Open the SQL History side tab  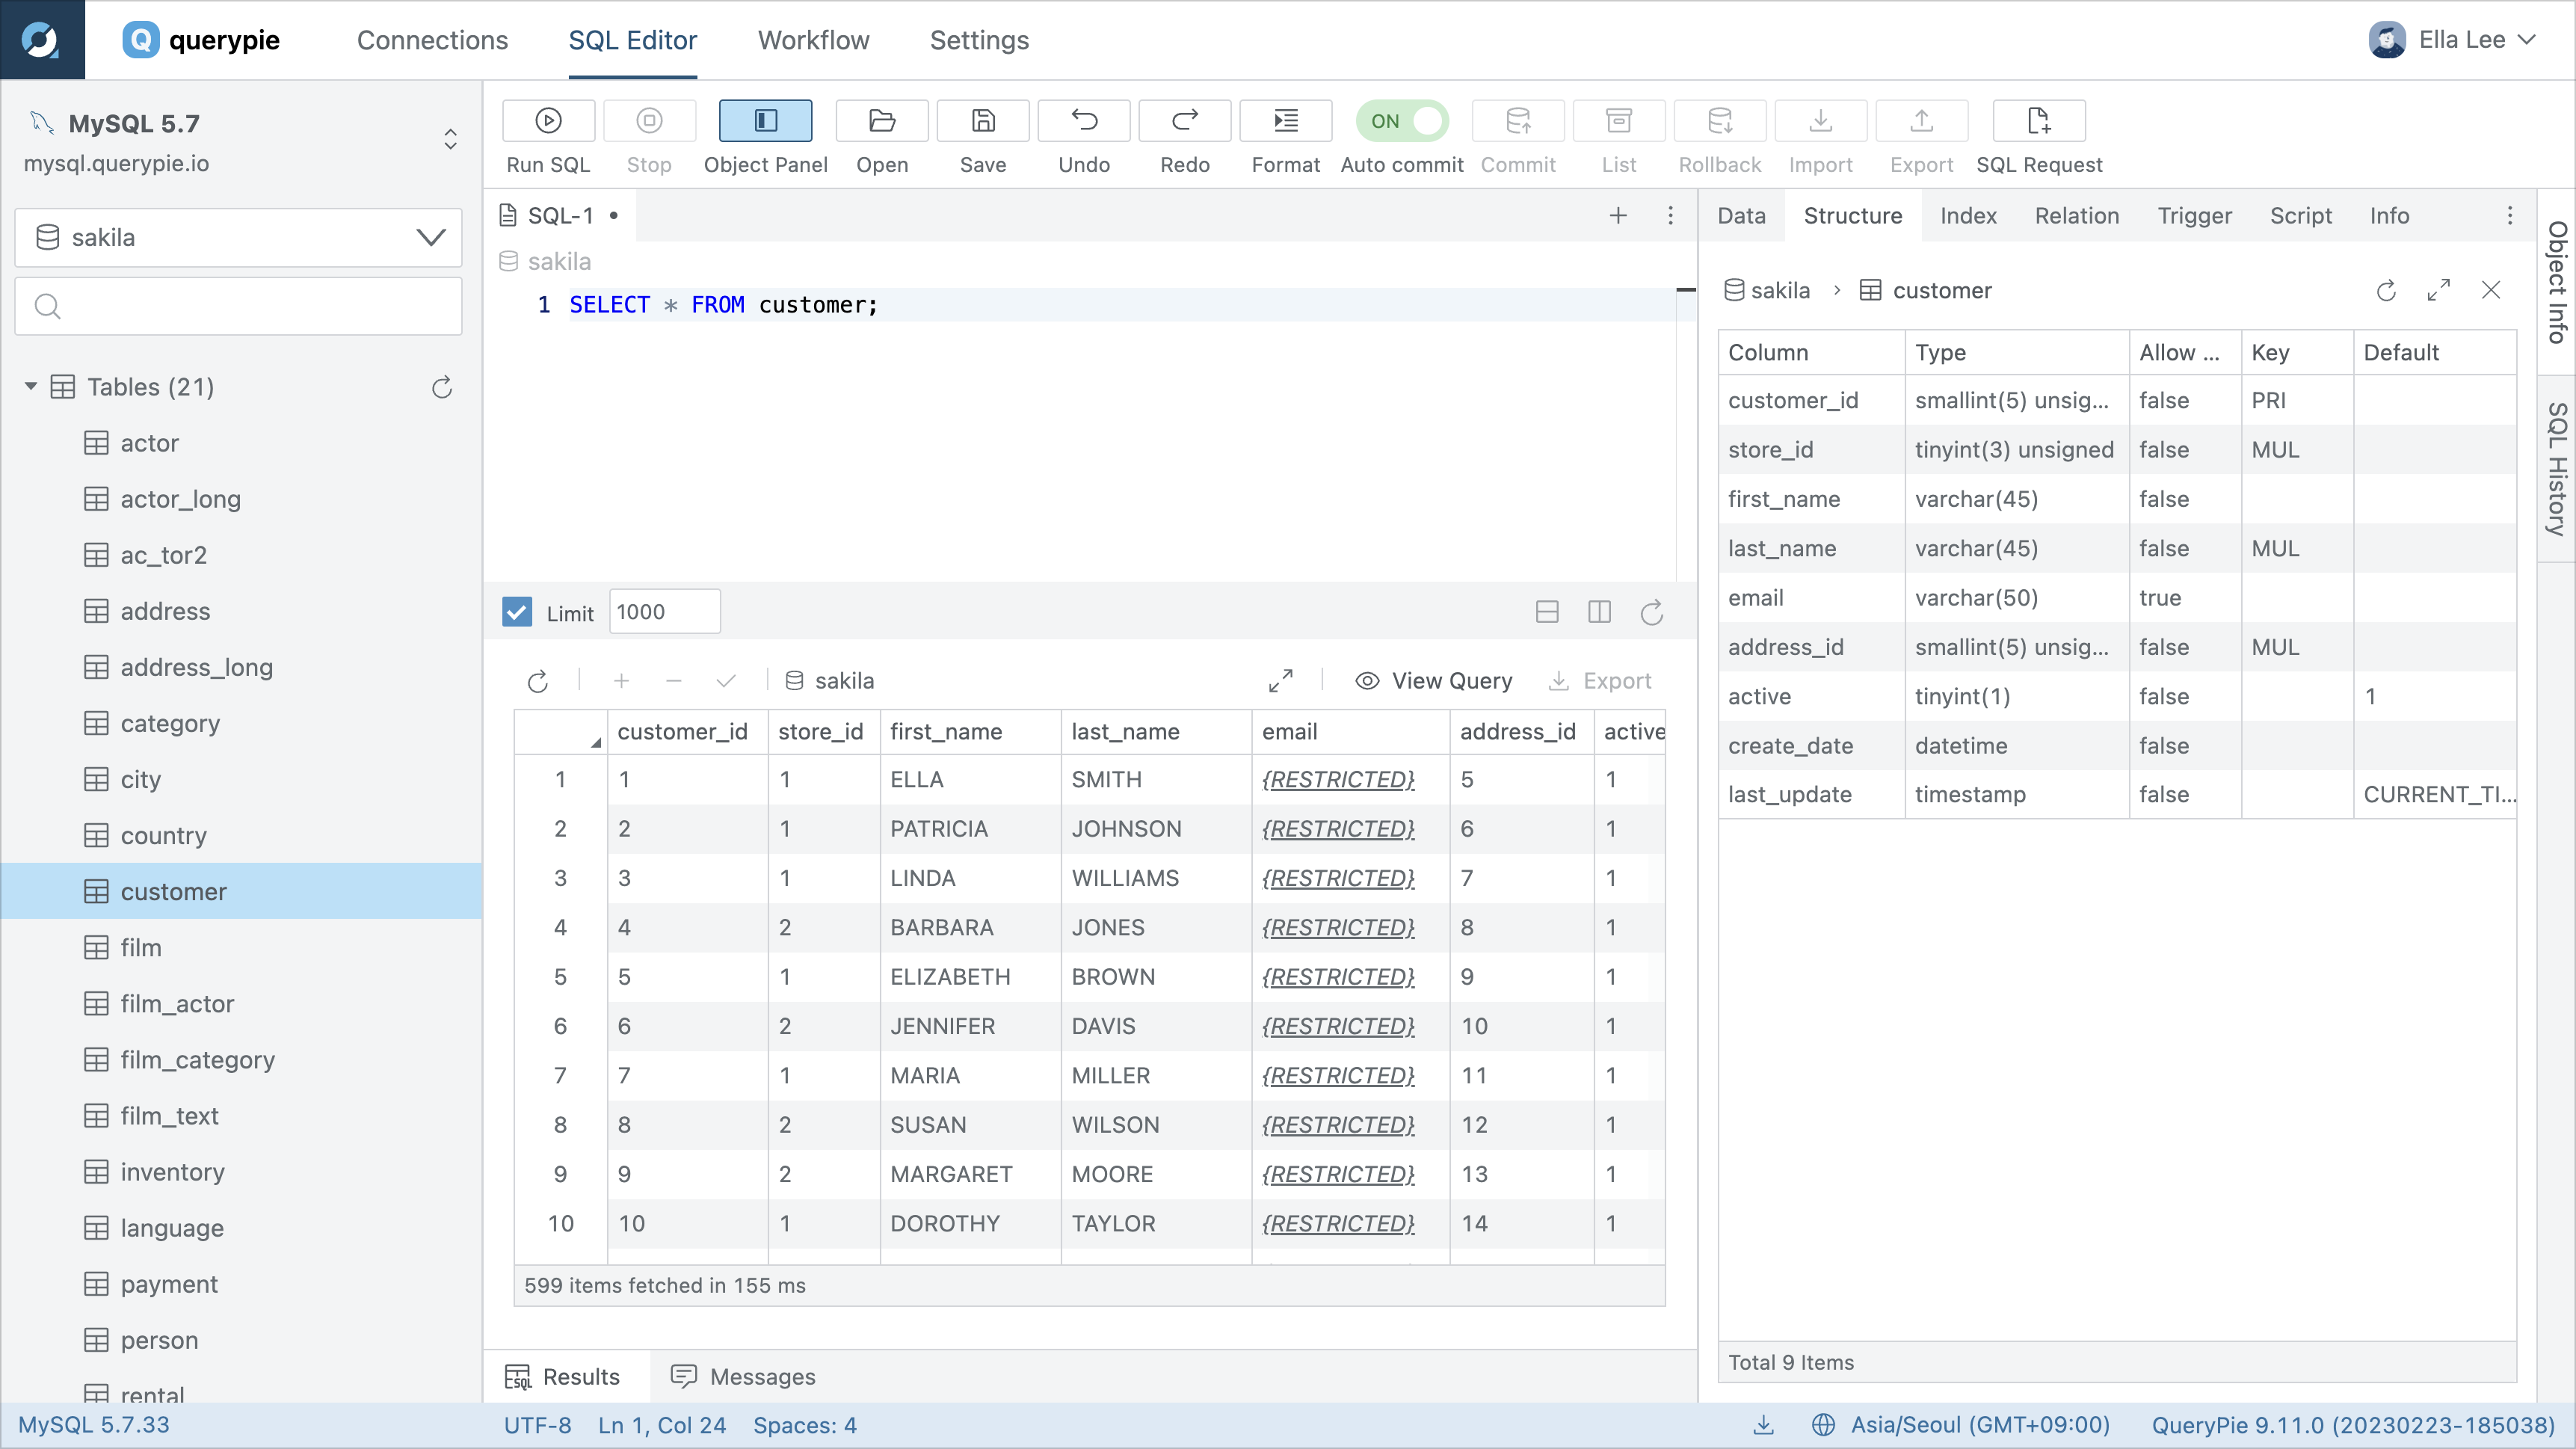point(2557,468)
